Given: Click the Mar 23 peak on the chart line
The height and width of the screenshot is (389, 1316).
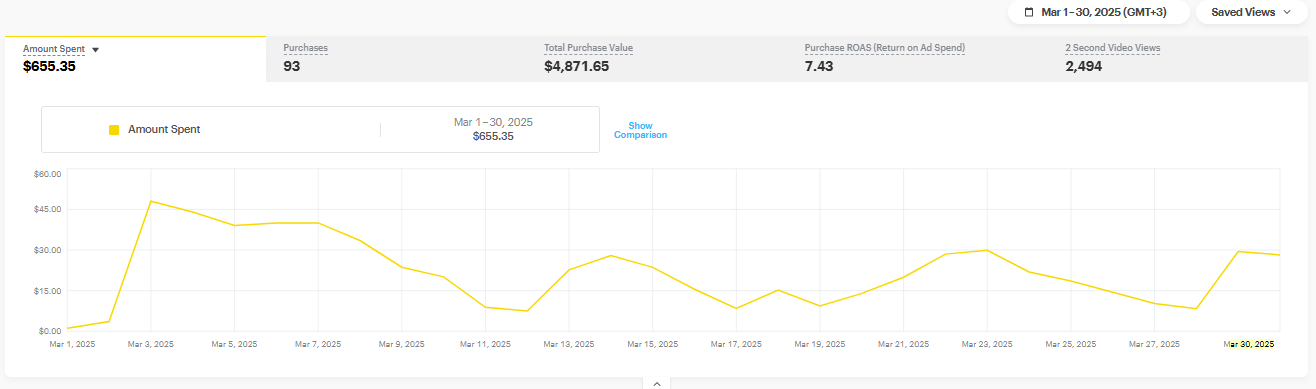Looking at the screenshot, I should click(x=987, y=250).
